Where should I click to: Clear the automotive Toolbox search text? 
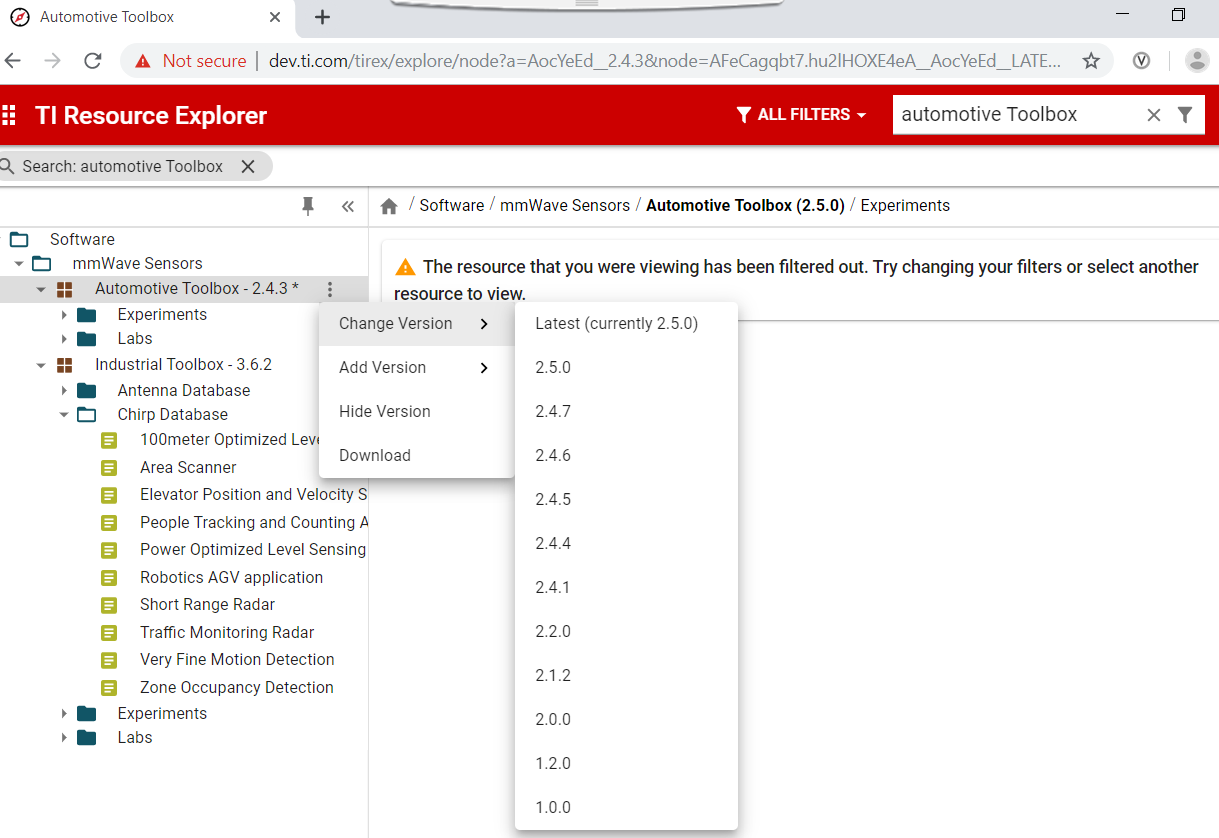tap(1153, 115)
